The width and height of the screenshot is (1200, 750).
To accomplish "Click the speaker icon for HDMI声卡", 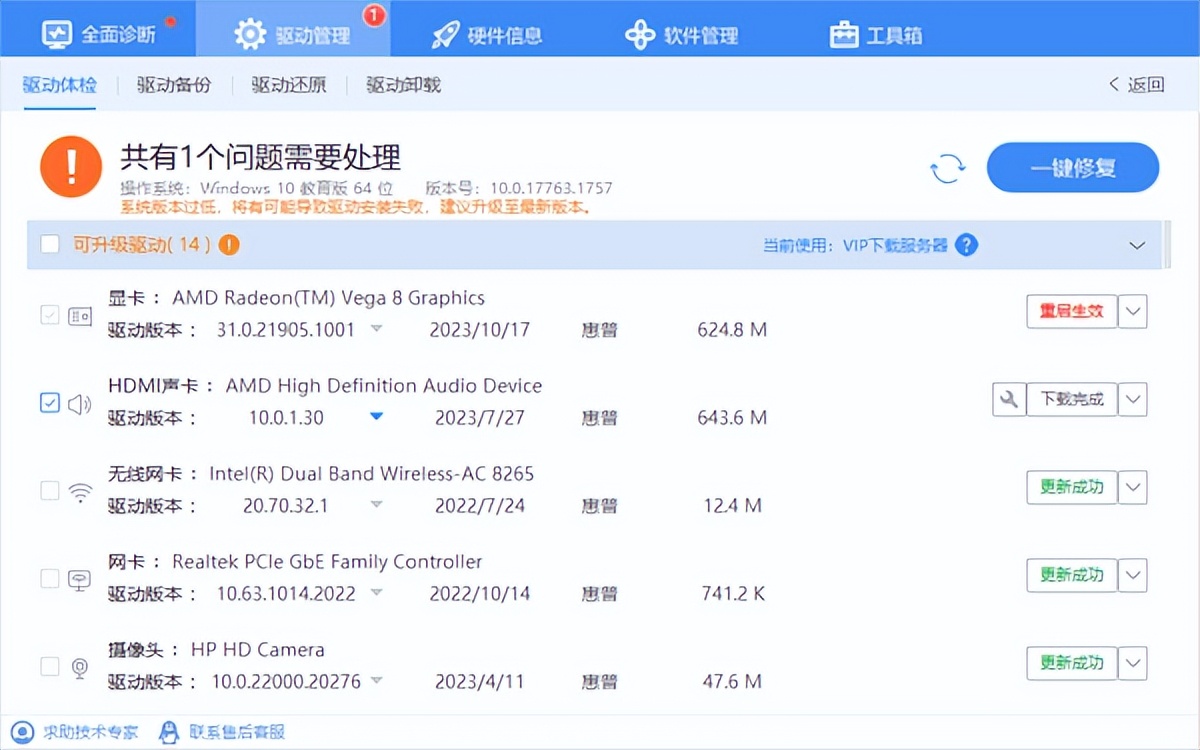I will [81, 402].
